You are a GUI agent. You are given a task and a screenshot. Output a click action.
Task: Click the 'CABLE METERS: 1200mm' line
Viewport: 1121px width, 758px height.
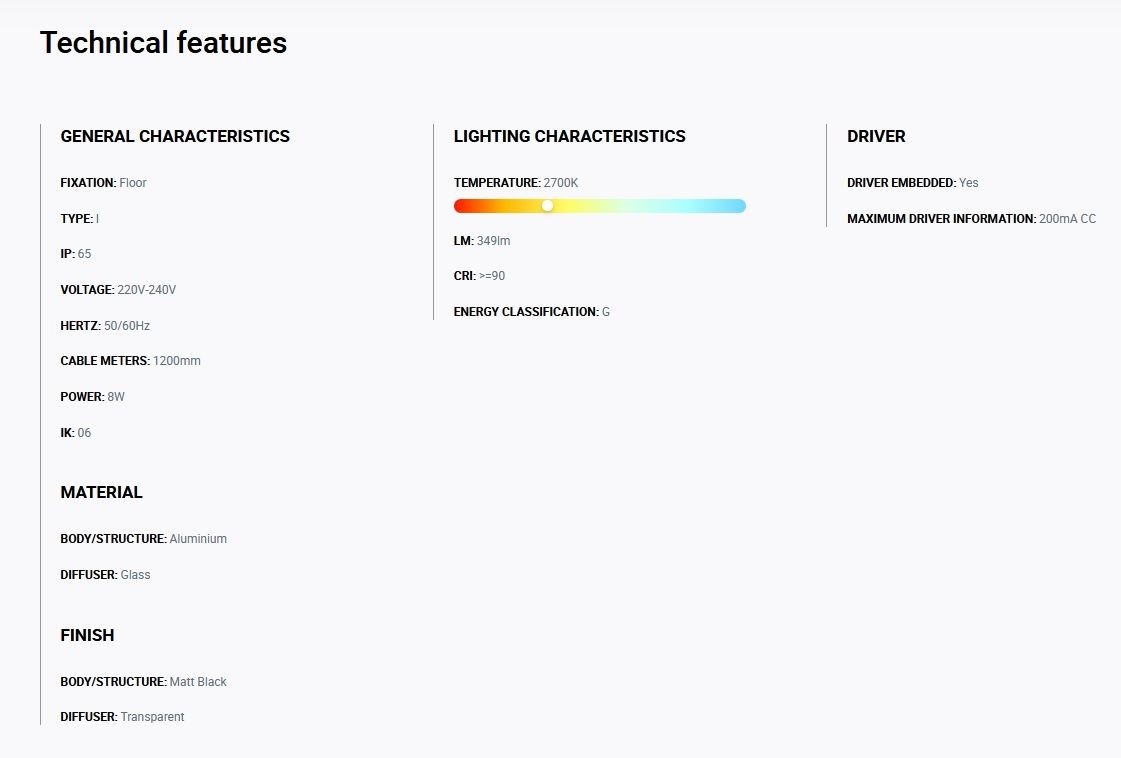pyautogui.click(x=131, y=360)
